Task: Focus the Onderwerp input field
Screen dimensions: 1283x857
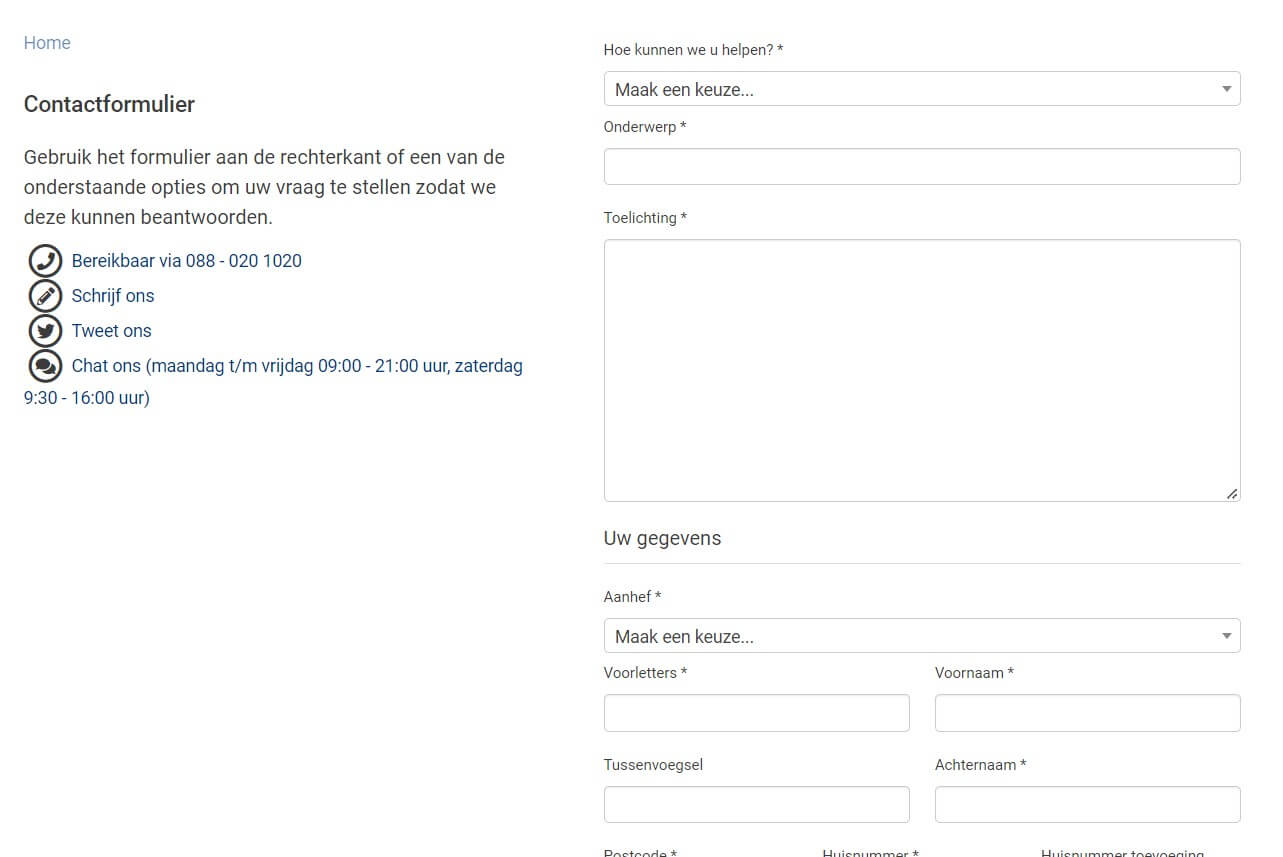Action: (922, 167)
